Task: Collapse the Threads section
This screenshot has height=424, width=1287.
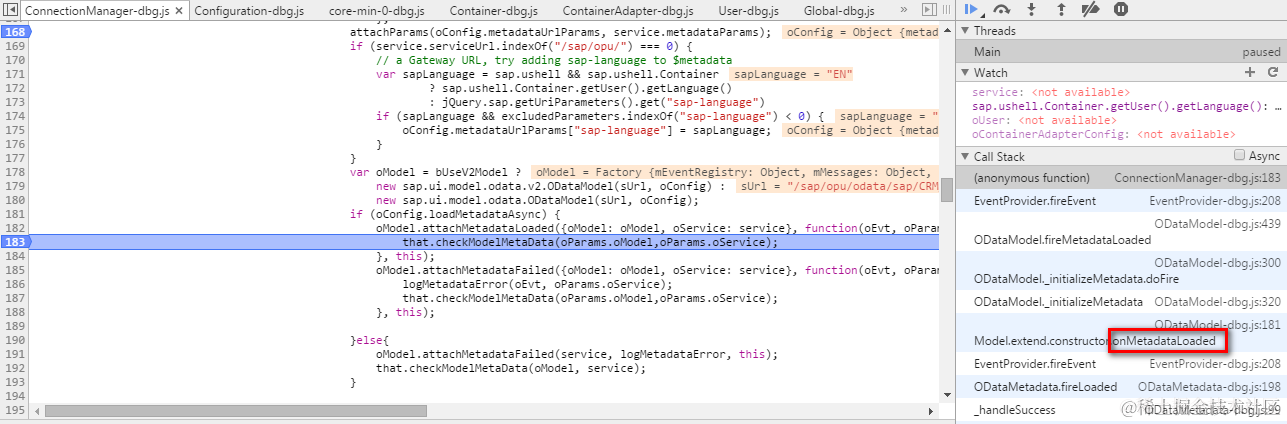Action: [x=966, y=31]
